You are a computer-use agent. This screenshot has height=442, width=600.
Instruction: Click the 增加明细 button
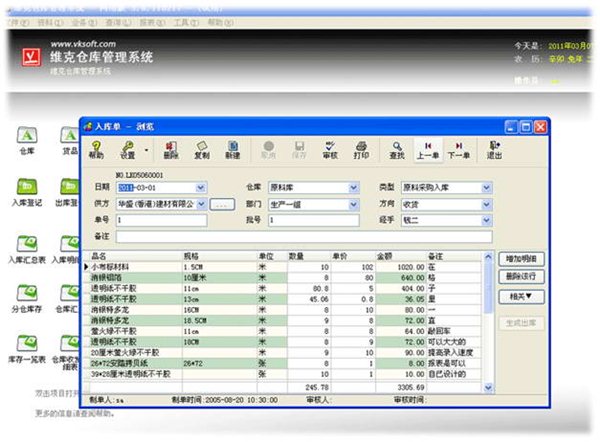pyautogui.click(x=521, y=259)
